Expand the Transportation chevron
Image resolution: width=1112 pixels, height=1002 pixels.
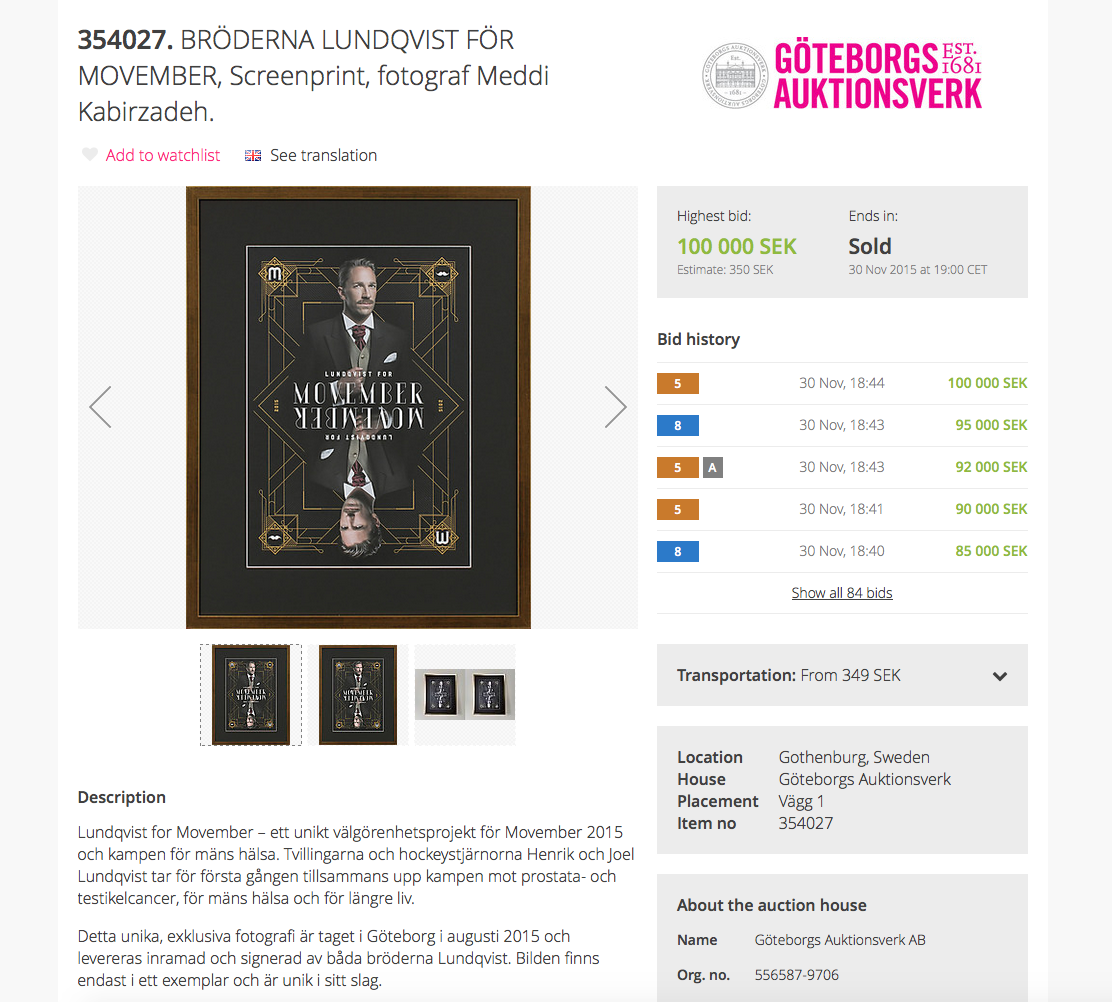pos(1000,676)
